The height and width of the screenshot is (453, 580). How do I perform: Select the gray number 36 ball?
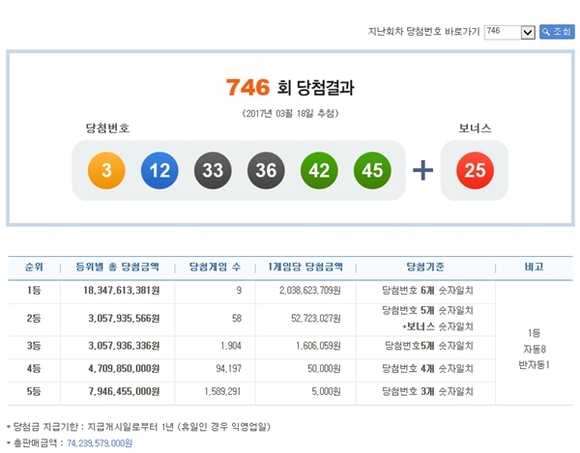(x=266, y=170)
